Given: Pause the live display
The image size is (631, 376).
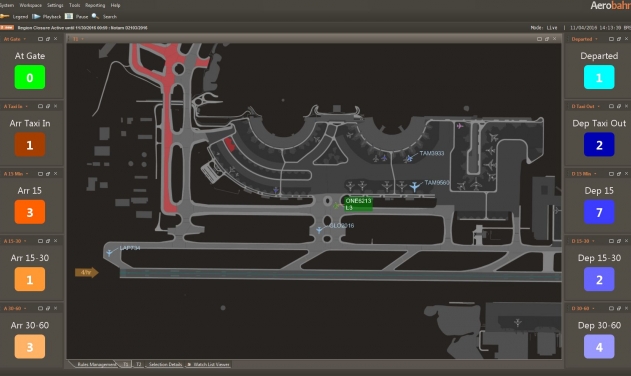Looking at the screenshot, I should click(x=69, y=17).
